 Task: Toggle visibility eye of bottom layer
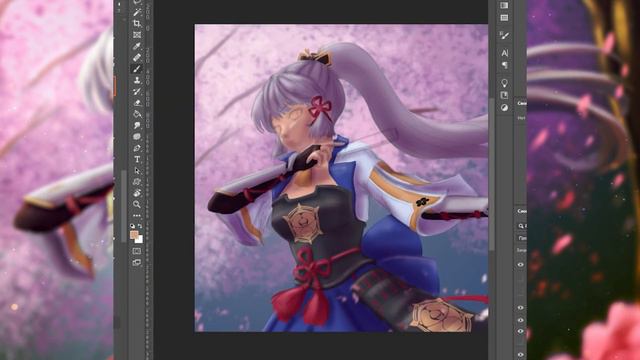(x=520, y=355)
